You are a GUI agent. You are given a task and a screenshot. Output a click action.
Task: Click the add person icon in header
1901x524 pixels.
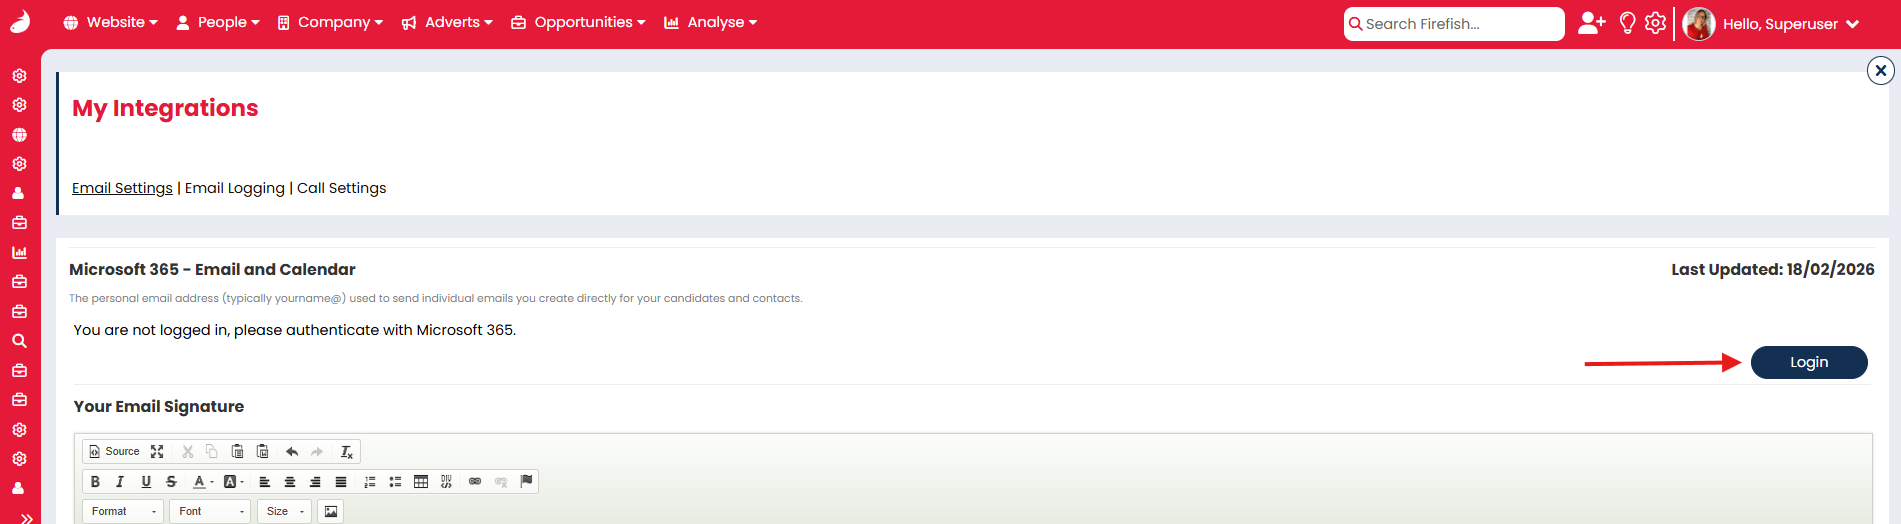coord(1591,23)
